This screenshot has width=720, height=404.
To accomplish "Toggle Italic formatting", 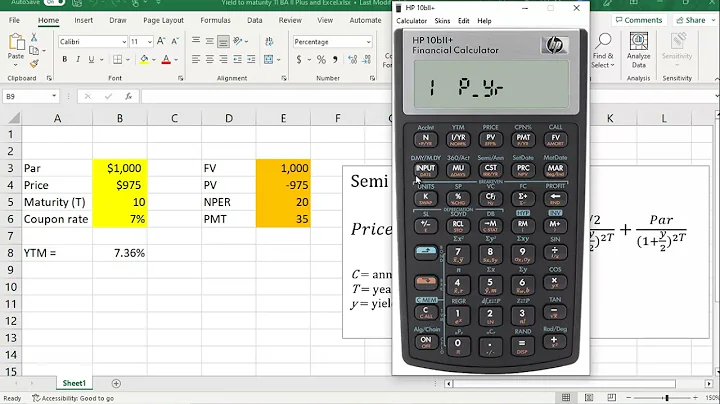I will point(78,59).
